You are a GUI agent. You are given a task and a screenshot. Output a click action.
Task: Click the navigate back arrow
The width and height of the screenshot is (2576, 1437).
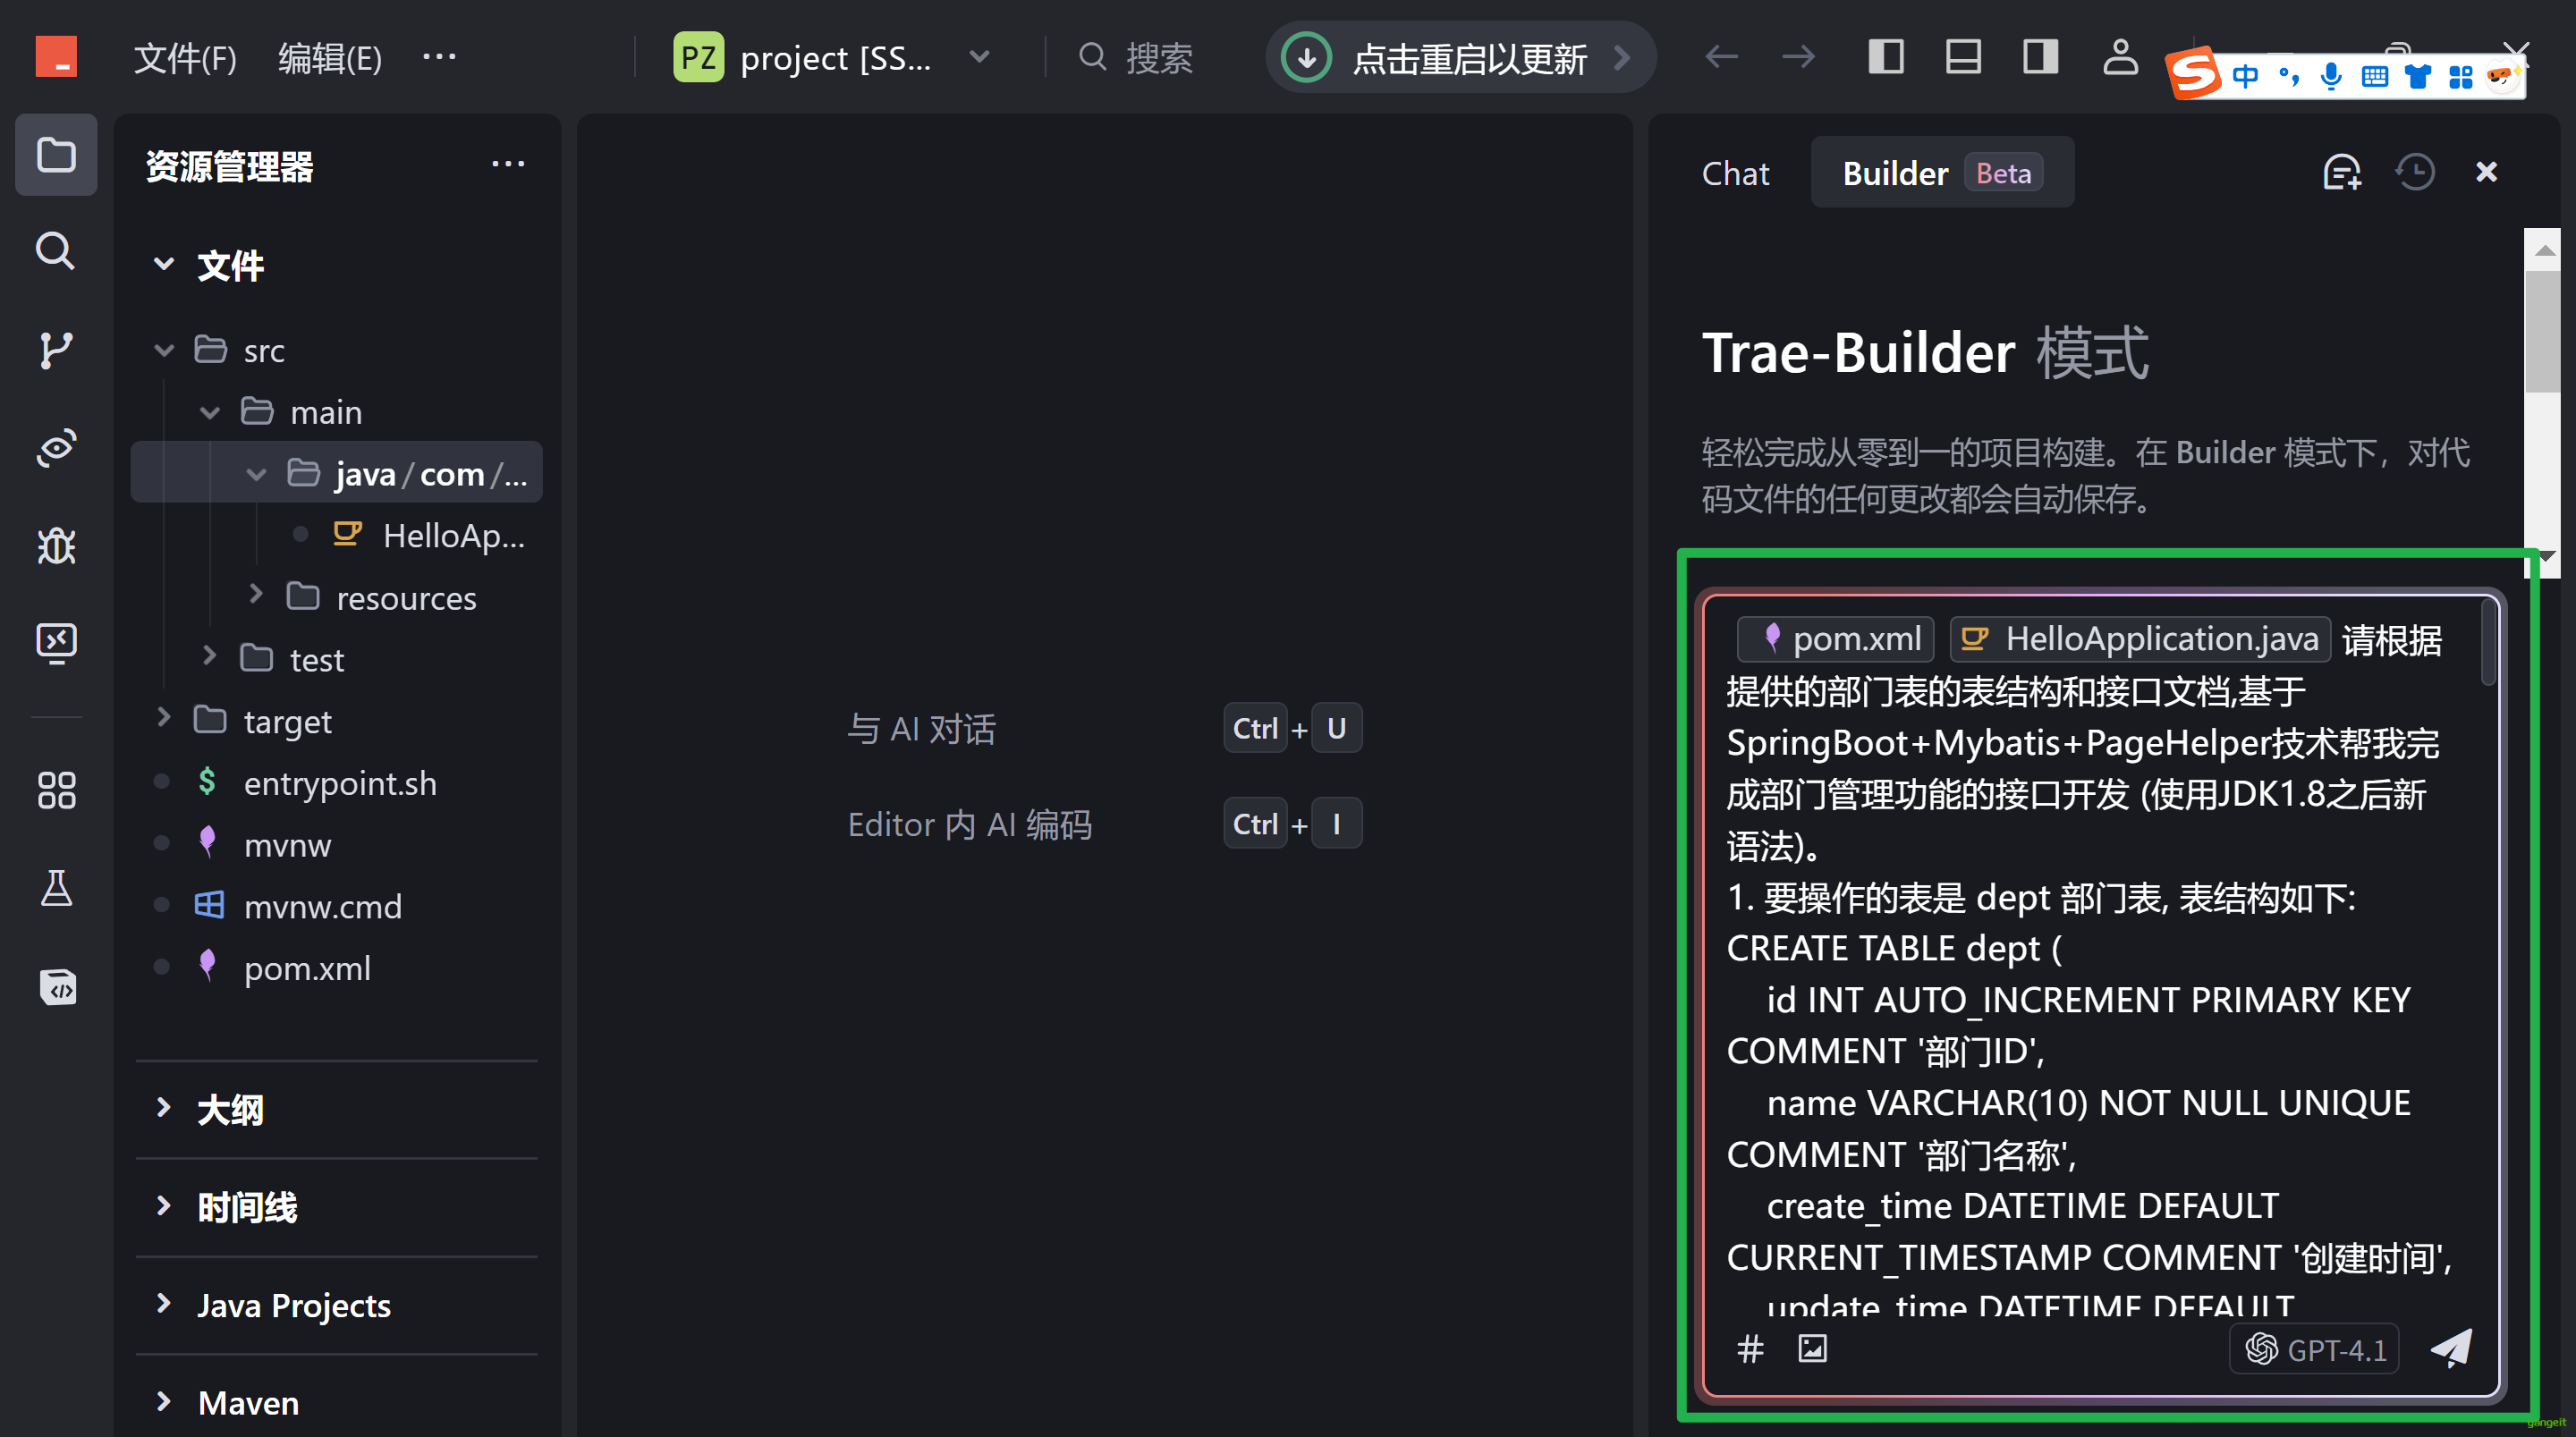[1721, 57]
